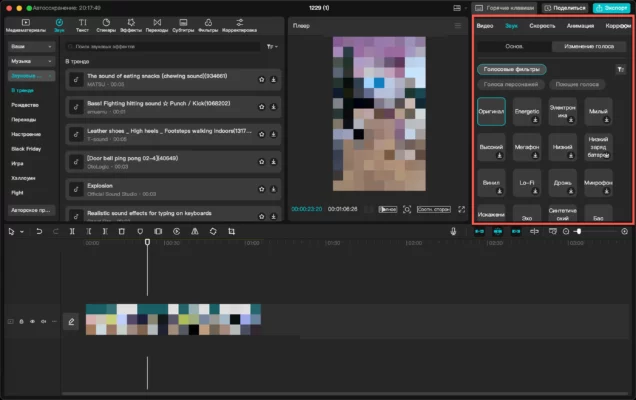Expand the Ваши dropdown in sidebar
Screen dimensions: 636x400
point(31,47)
